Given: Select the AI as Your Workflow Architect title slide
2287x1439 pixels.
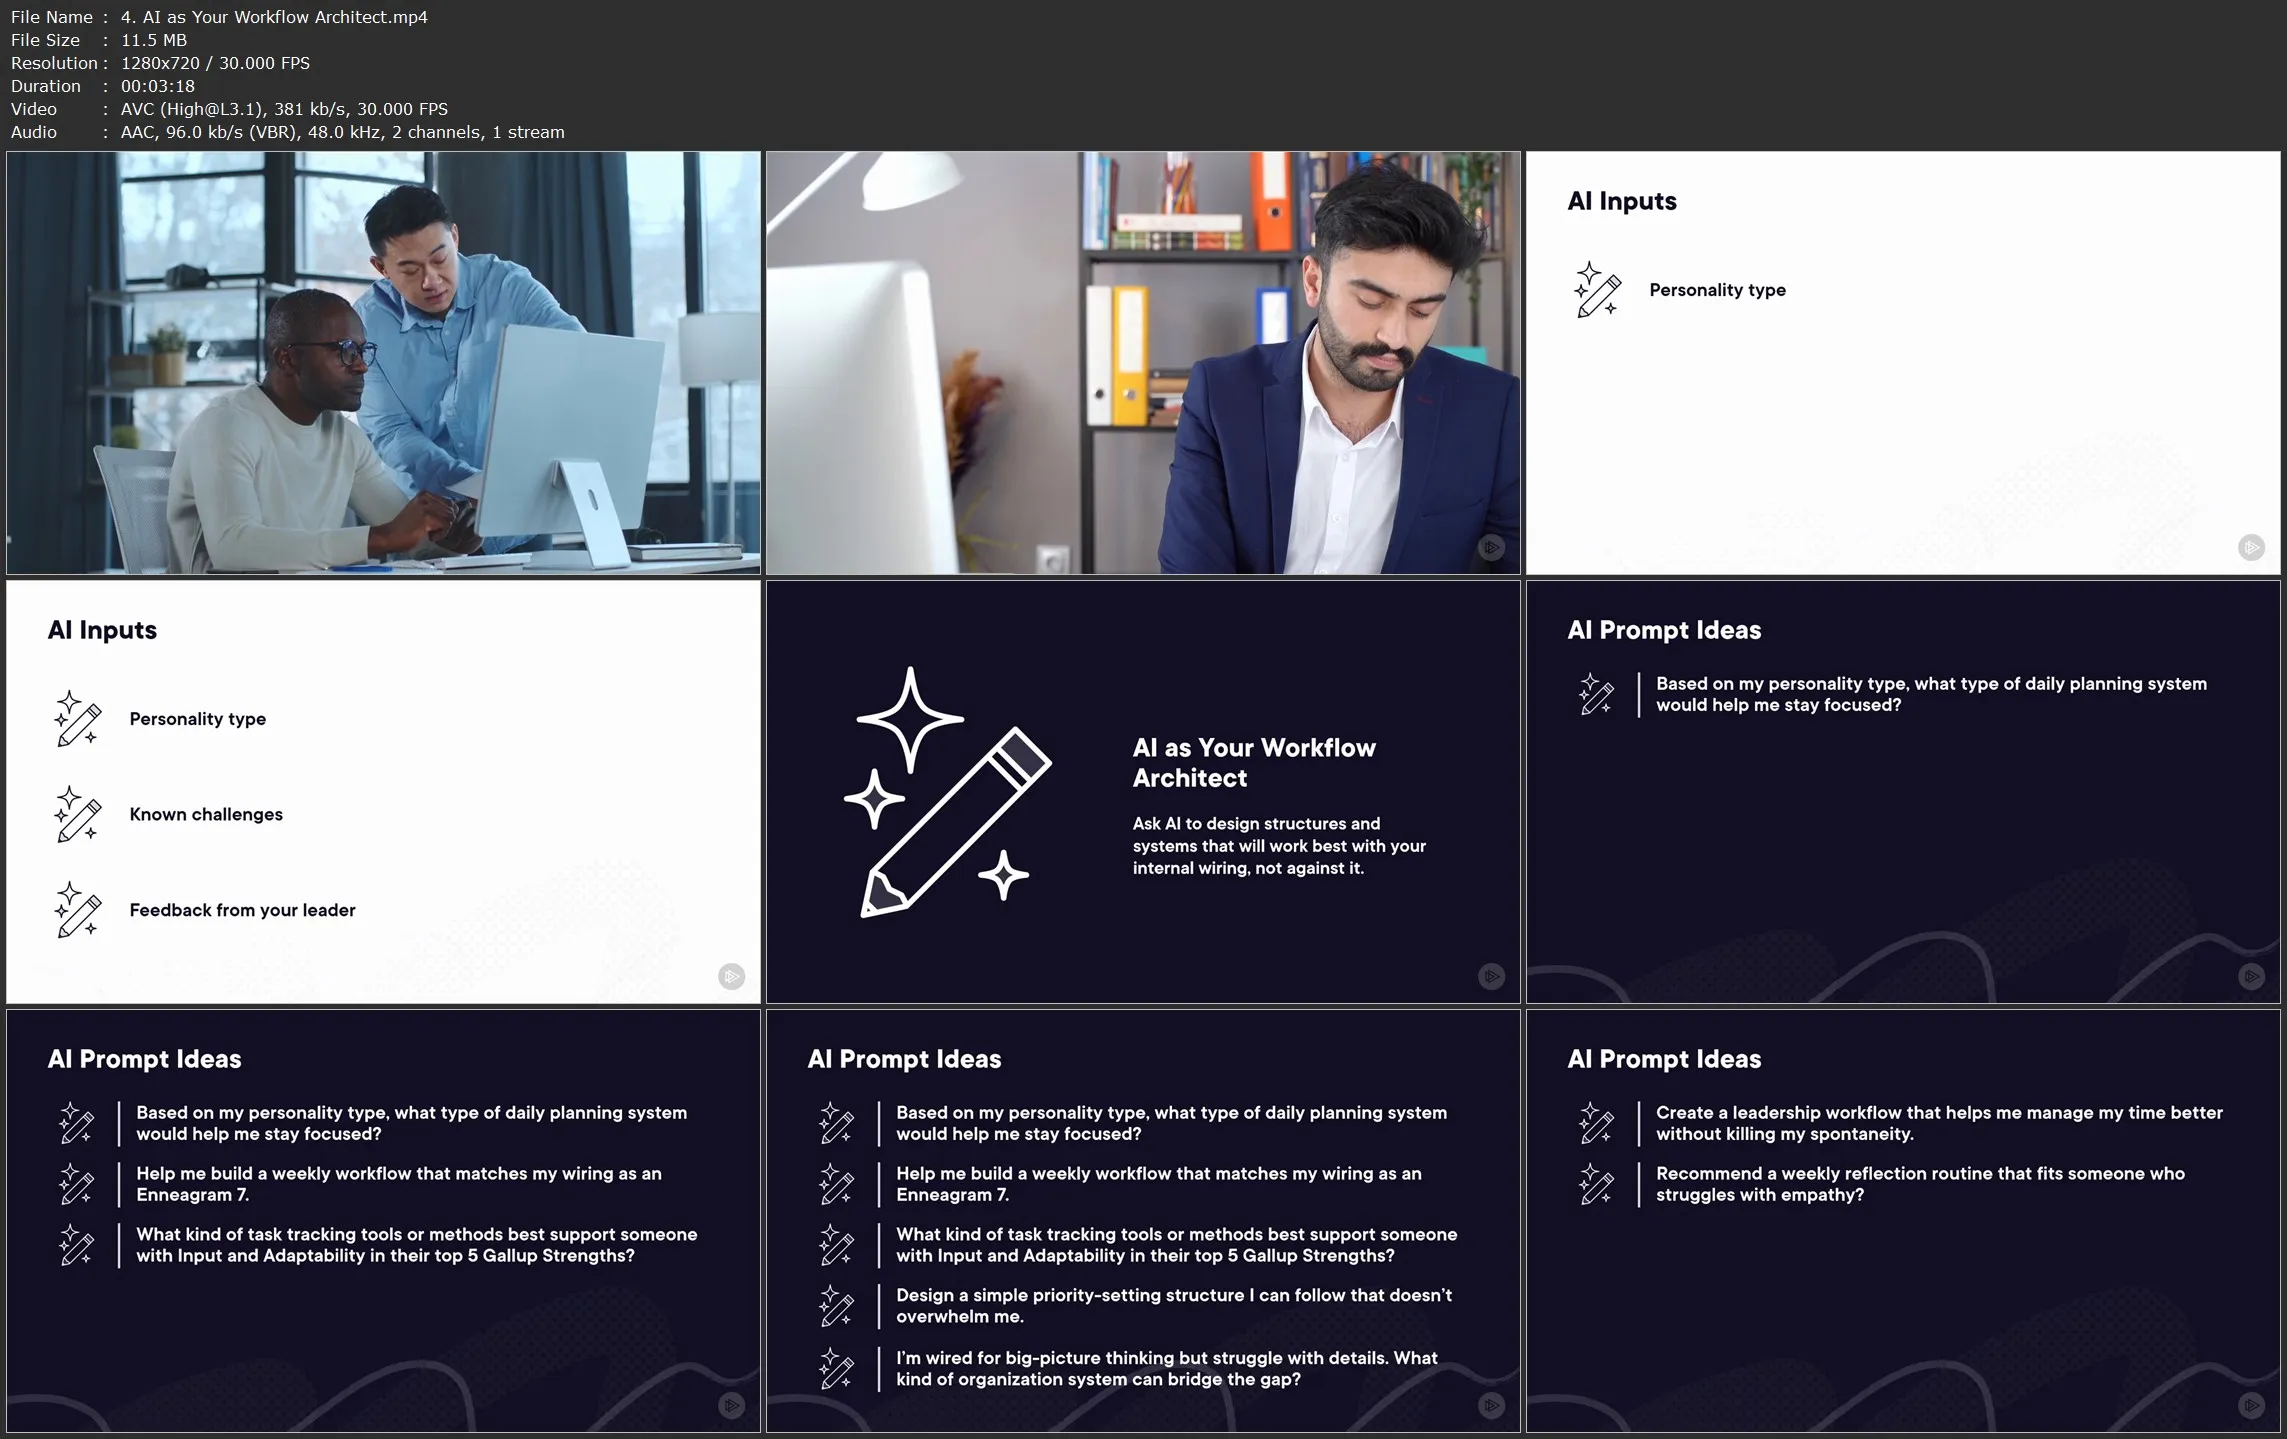Looking at the screenshot, I should point(1143,791).
